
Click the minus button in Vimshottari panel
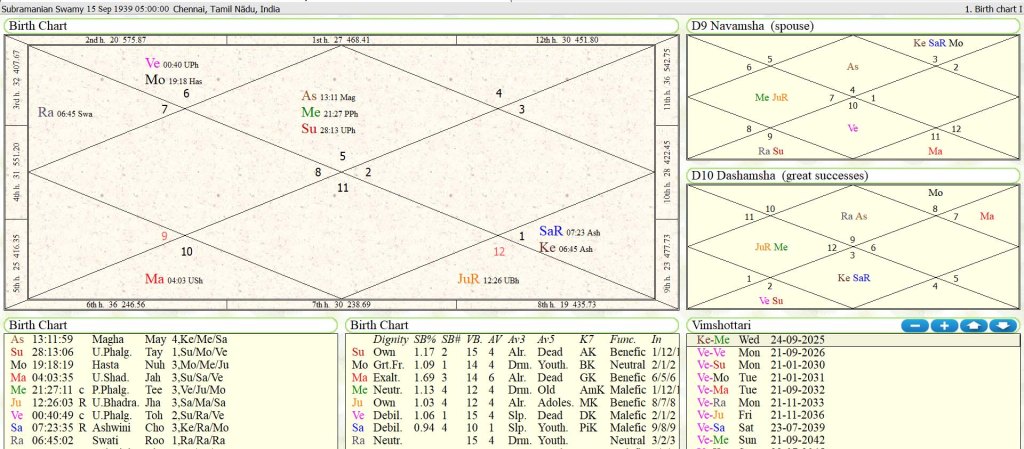(914, 326)
